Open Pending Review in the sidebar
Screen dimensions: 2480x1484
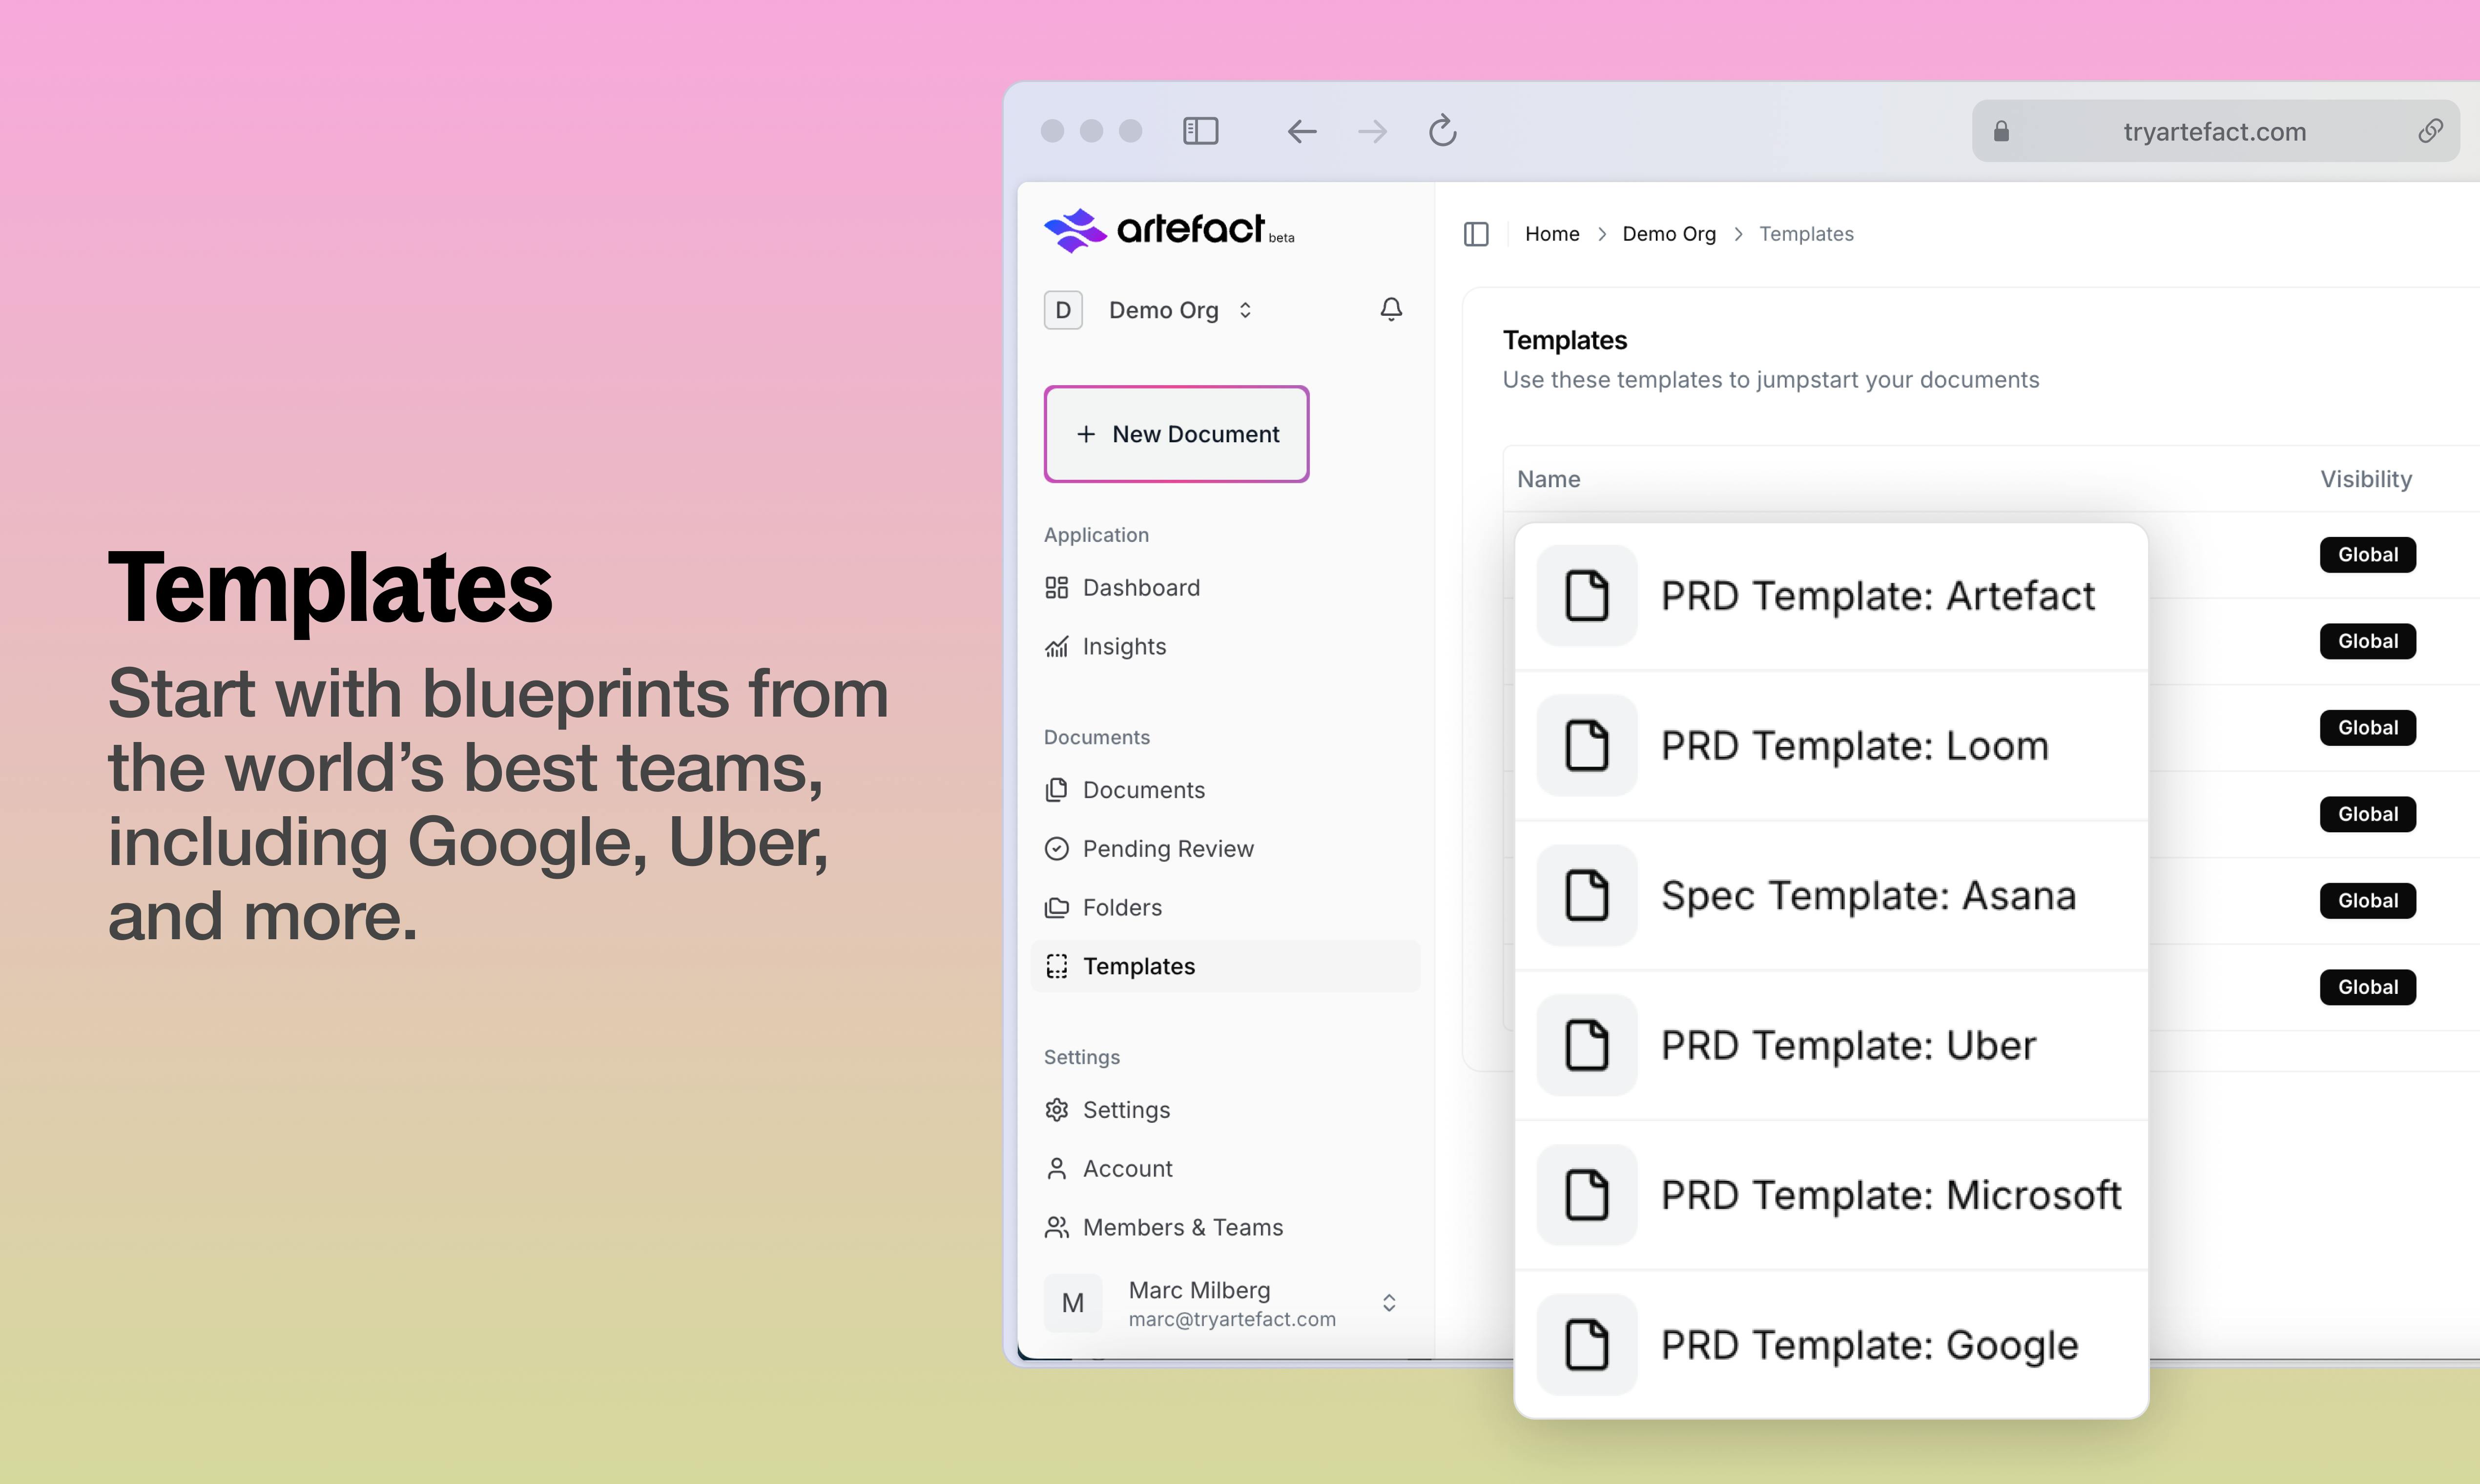point(1225,849)
